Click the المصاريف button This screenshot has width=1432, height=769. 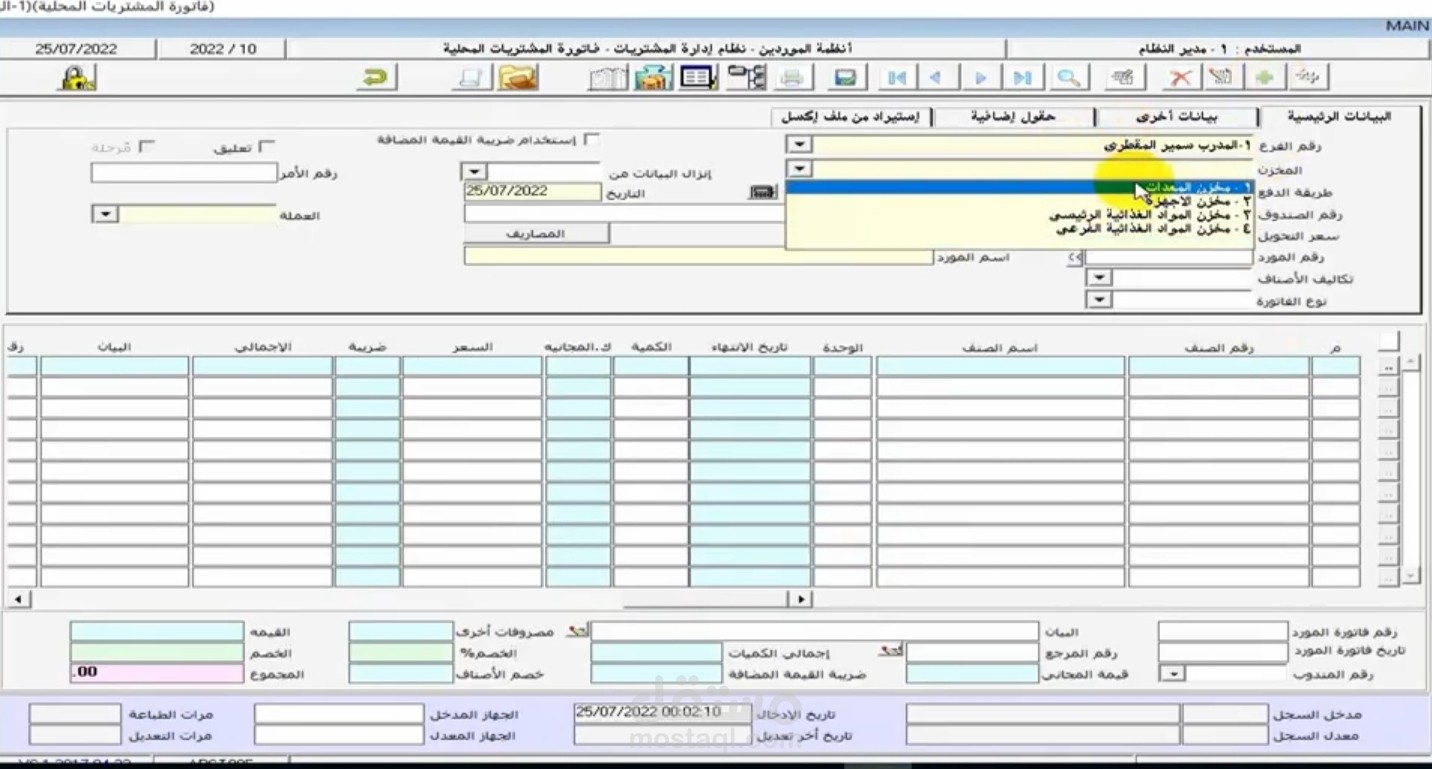click(x=536, y=233)
